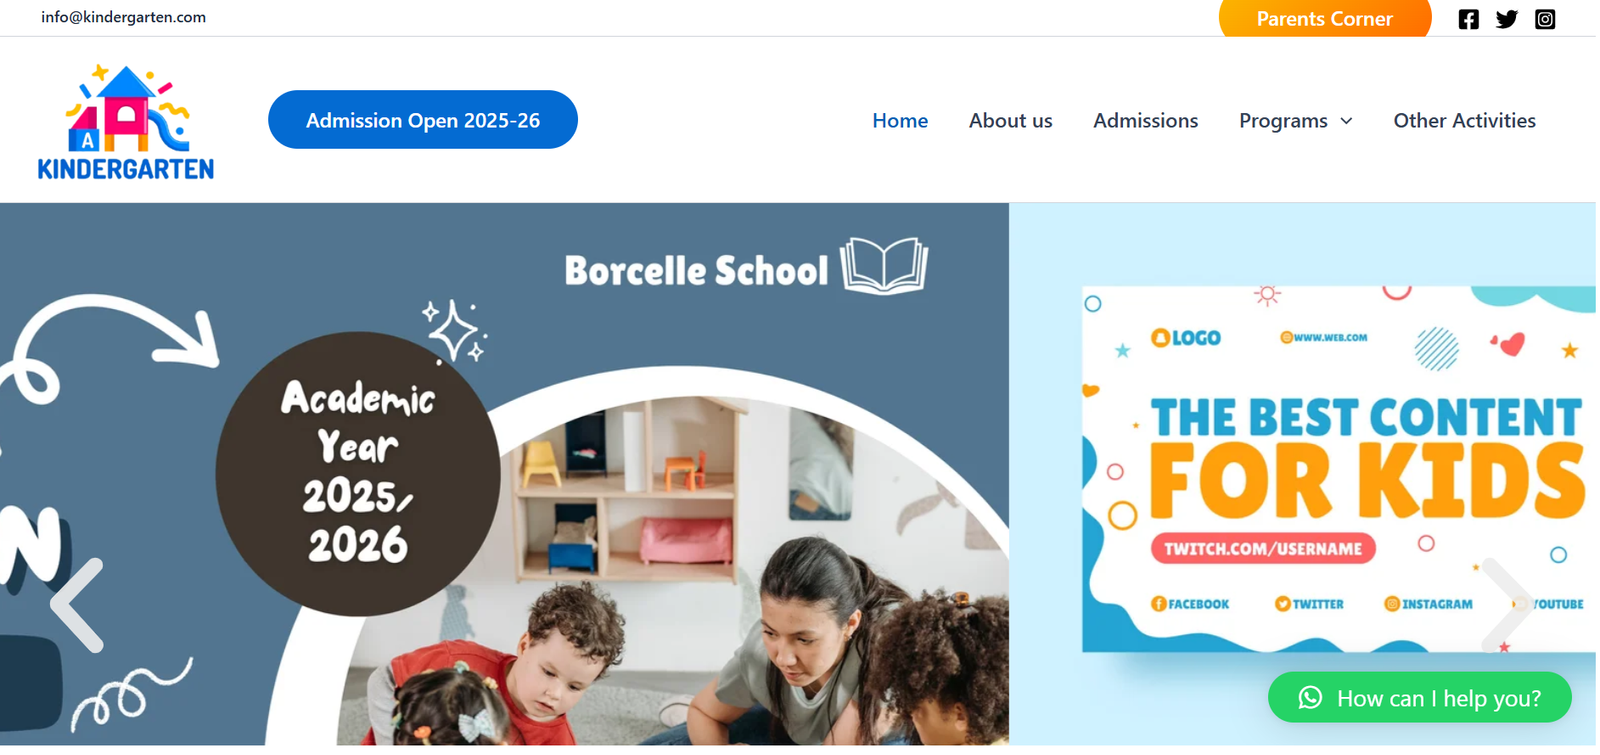Image resolution: width=1600 pixels, height=755 pixels.
Task: Advance slider with right chevron arrow
Action: coord(1506,605)
